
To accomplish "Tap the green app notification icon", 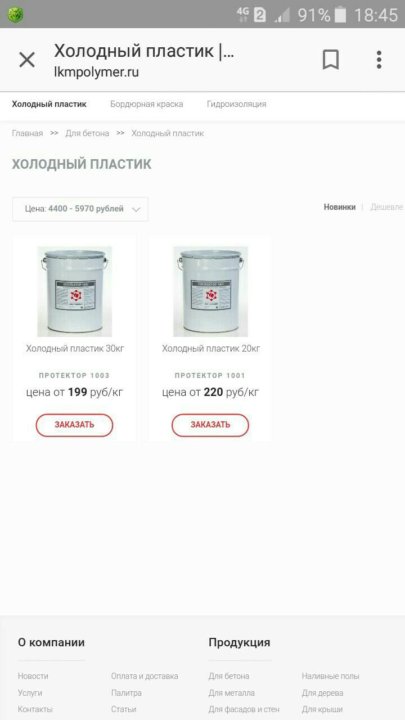I will point(15,15).
